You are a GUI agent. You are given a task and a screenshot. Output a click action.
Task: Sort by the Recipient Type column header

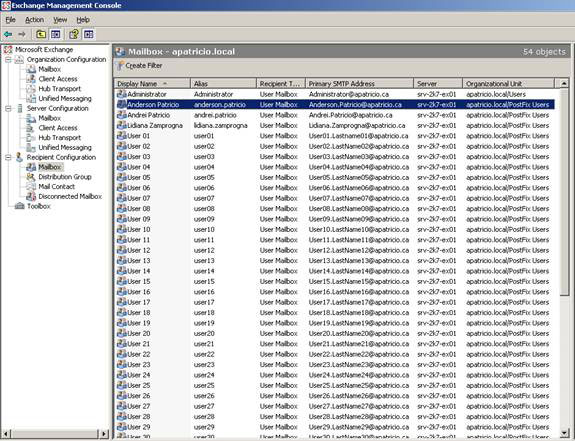[281, 84]
